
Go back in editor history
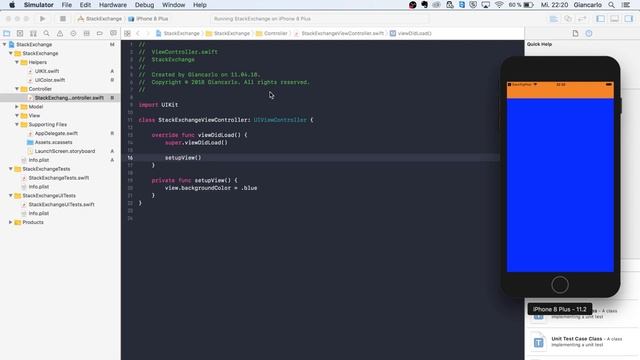(x=138, y=33)
